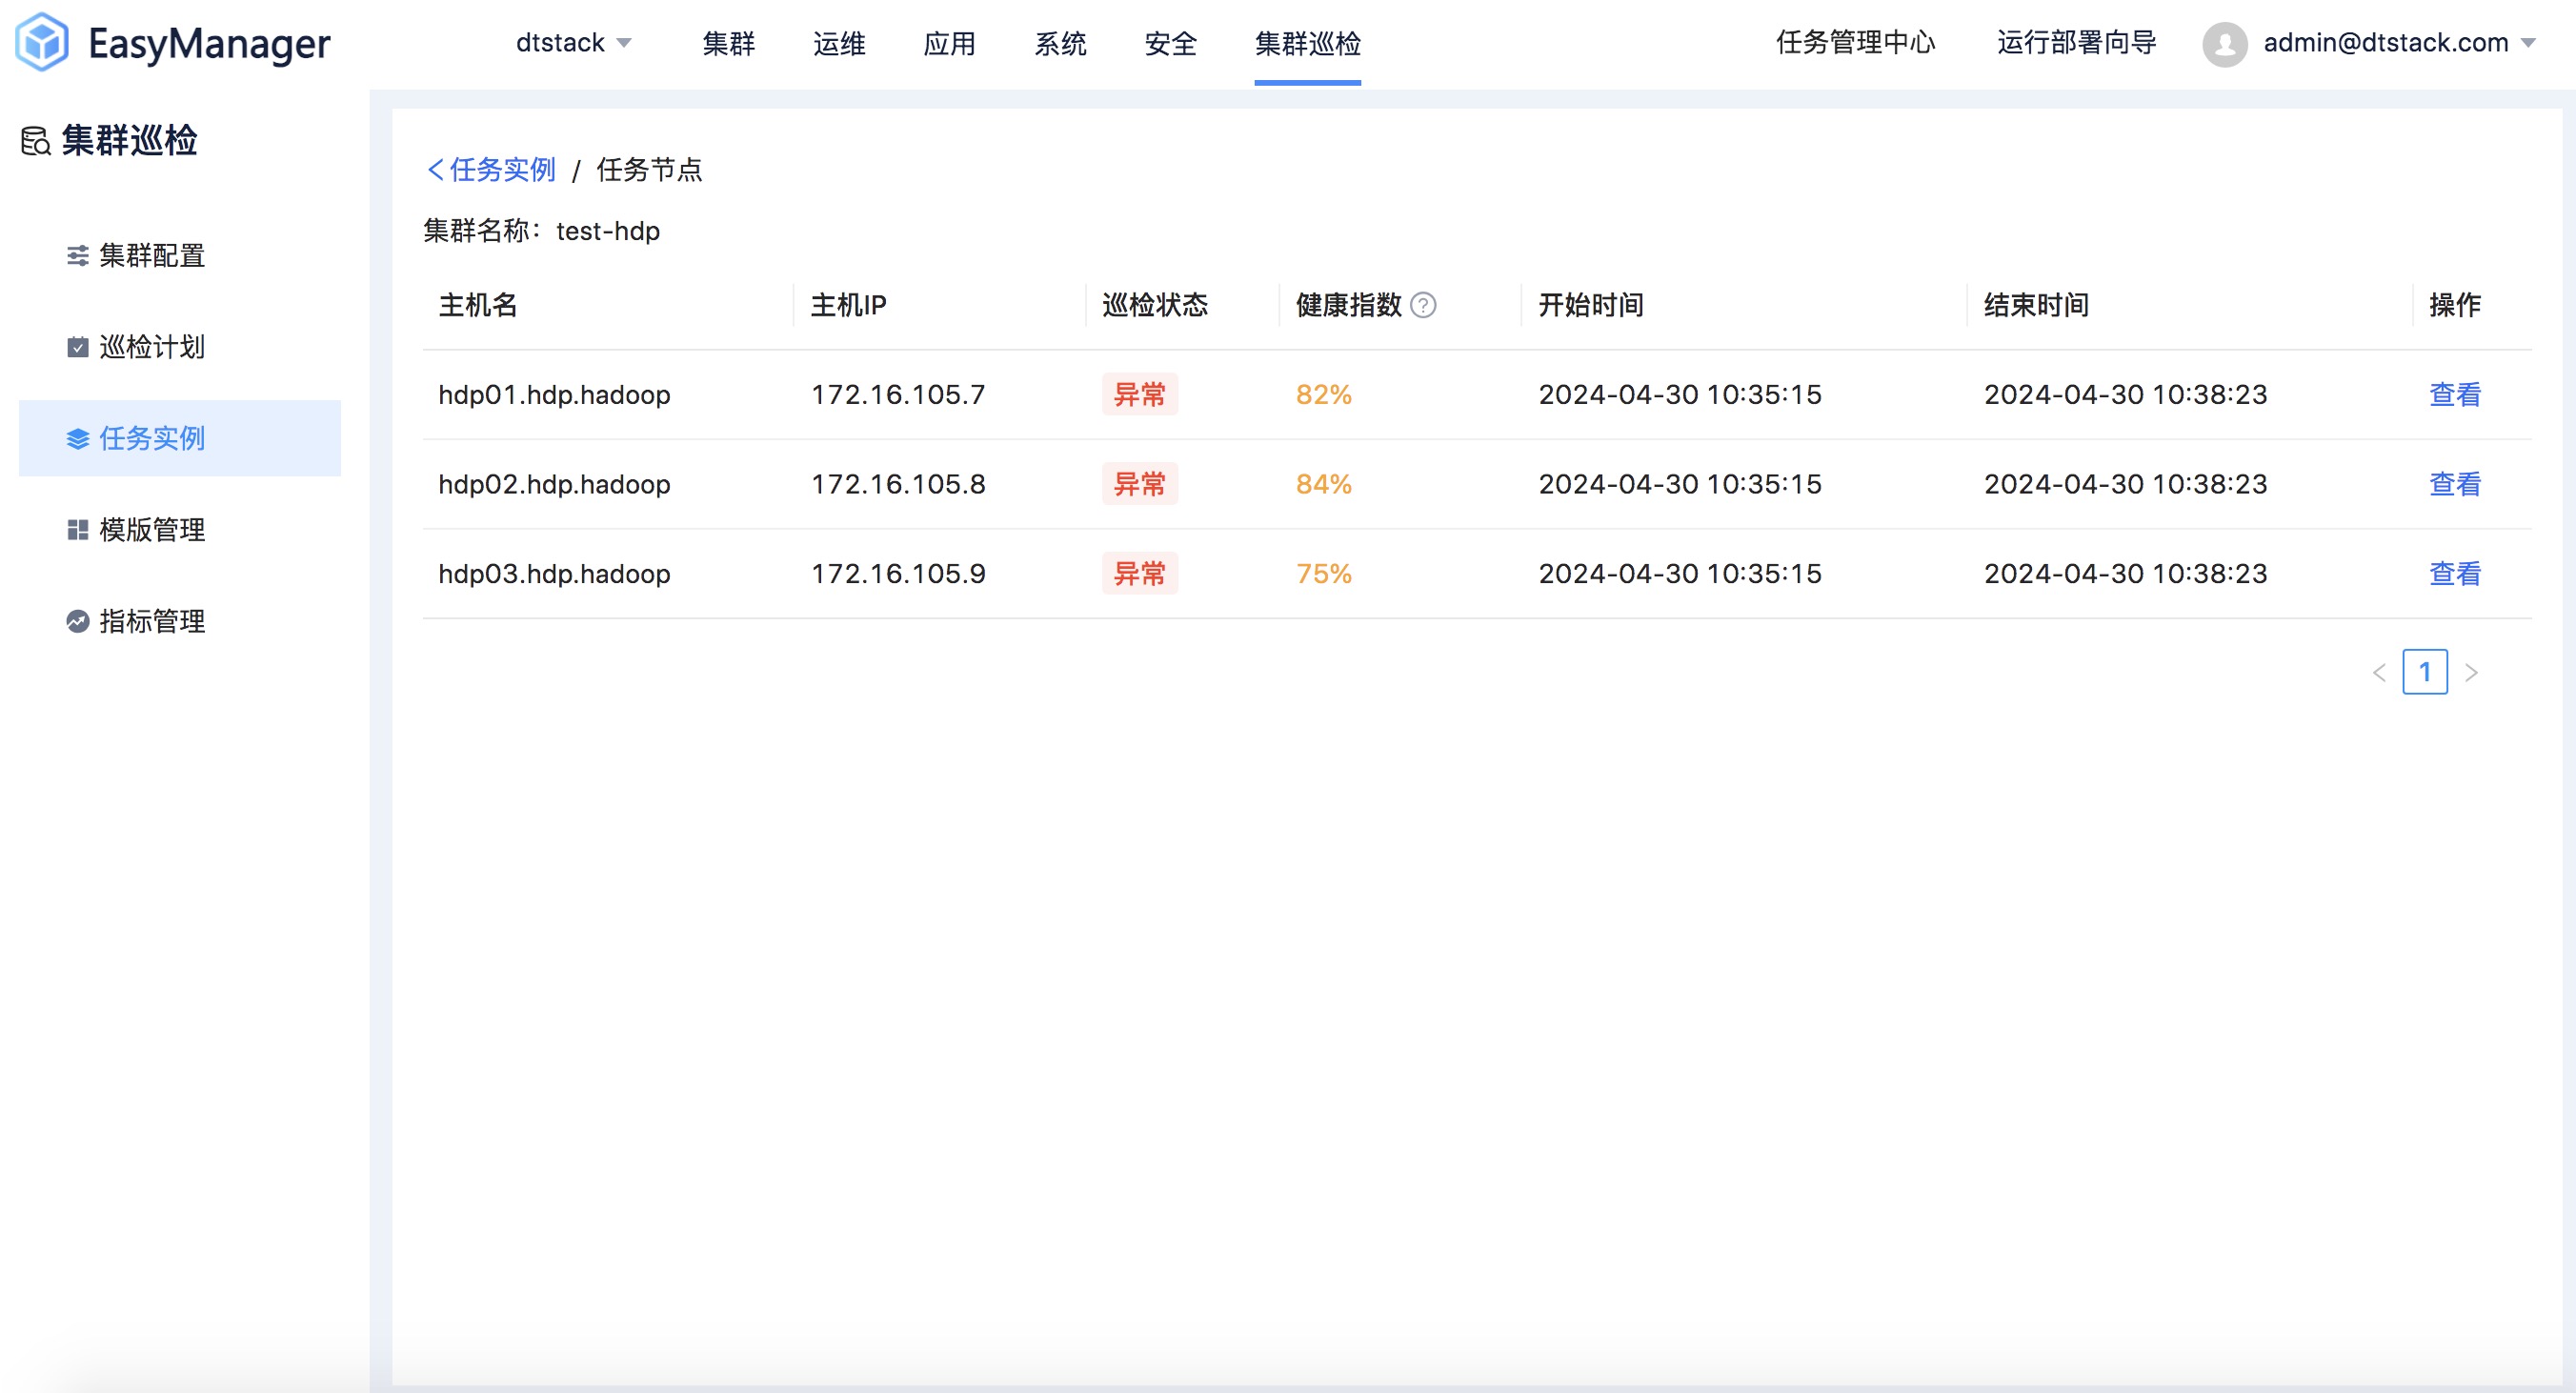Click the 健康指数 help question icon
Image resolution: width=2576 pixels, height=1393 pixels.
click(x=1423, y=305)
